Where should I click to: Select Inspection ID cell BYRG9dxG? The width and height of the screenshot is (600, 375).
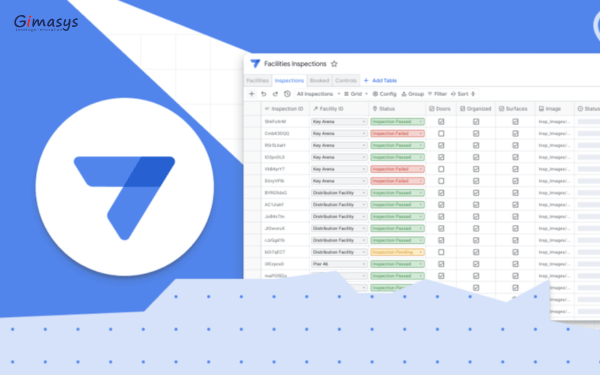point(276,193)
